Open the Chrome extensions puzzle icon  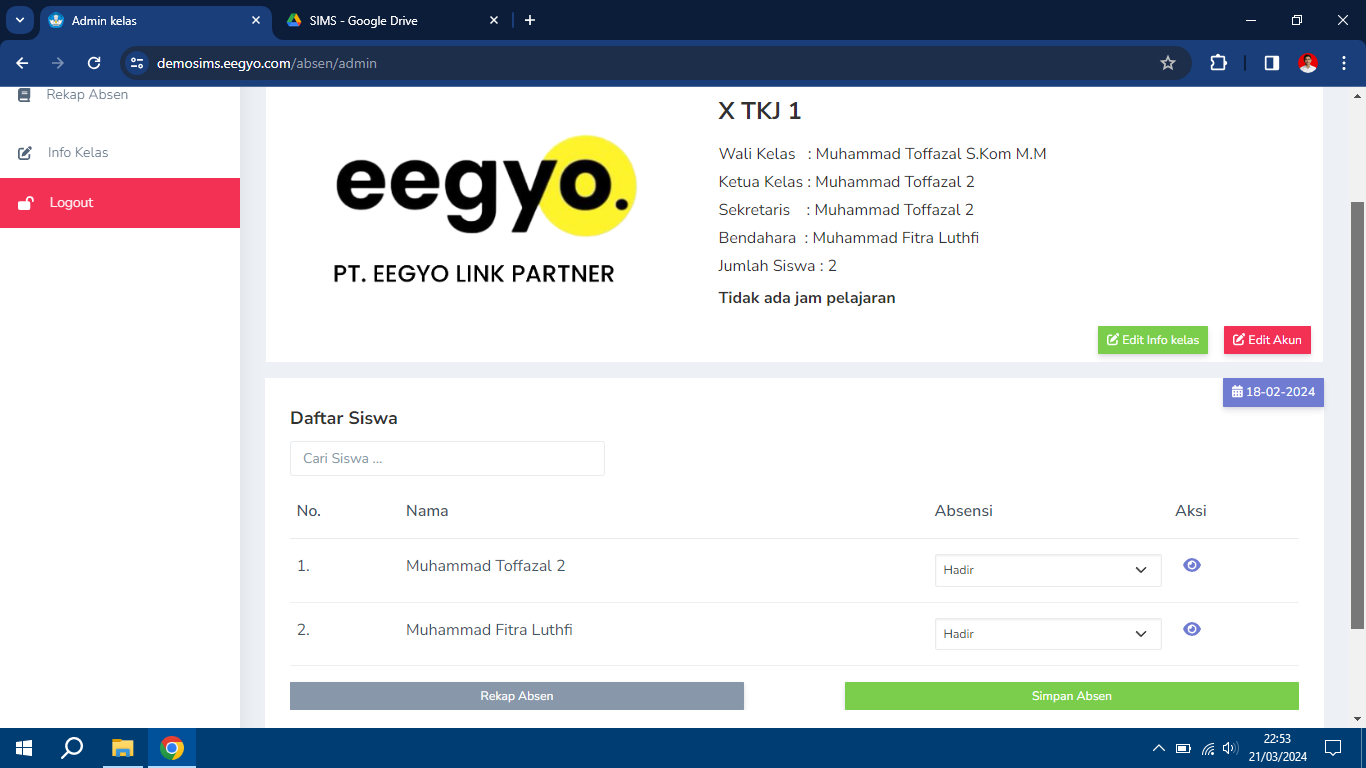(1218, 63)
